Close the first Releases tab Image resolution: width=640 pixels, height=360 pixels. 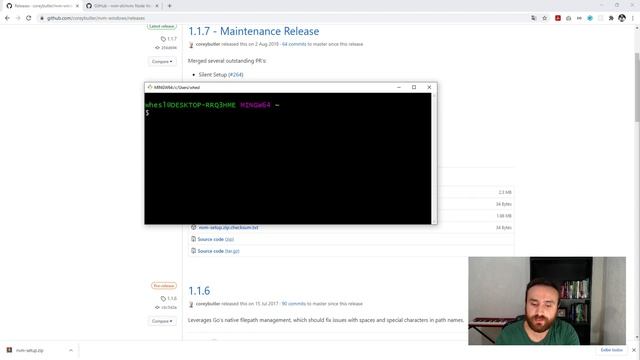tap(77, 6)
